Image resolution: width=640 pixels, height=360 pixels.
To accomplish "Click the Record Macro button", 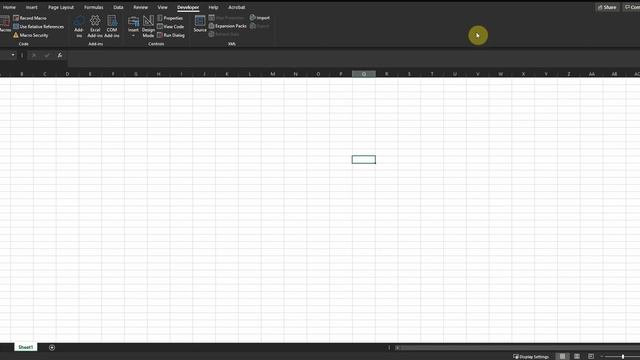I will click(30, 18).
